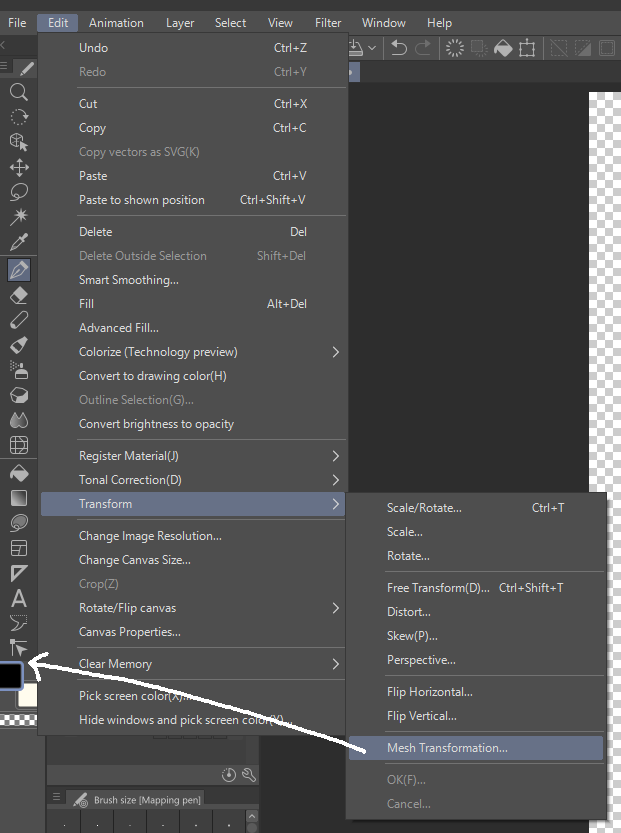Click the Brush size panel scroll-up arrow
This screenshot has width=621, height=833.
[252, 816]
